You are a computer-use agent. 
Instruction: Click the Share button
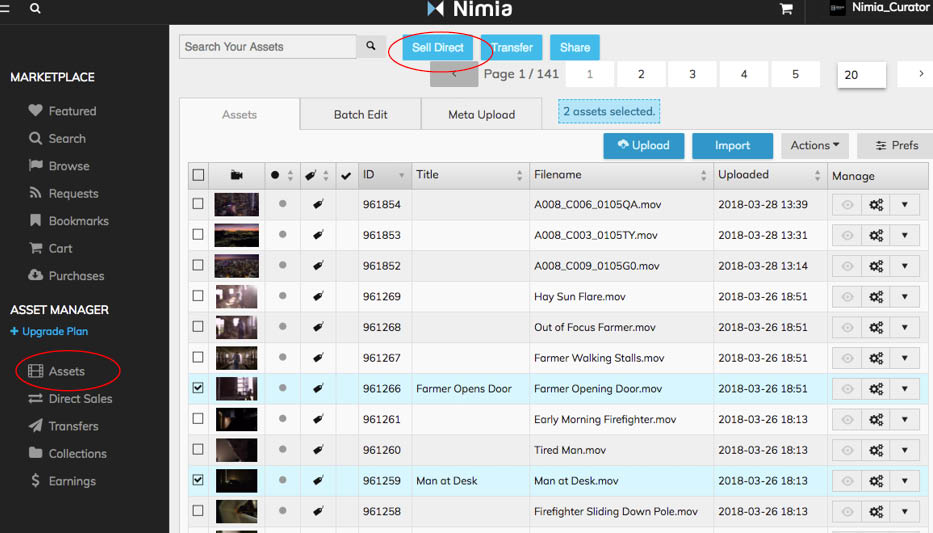(575, 48)
